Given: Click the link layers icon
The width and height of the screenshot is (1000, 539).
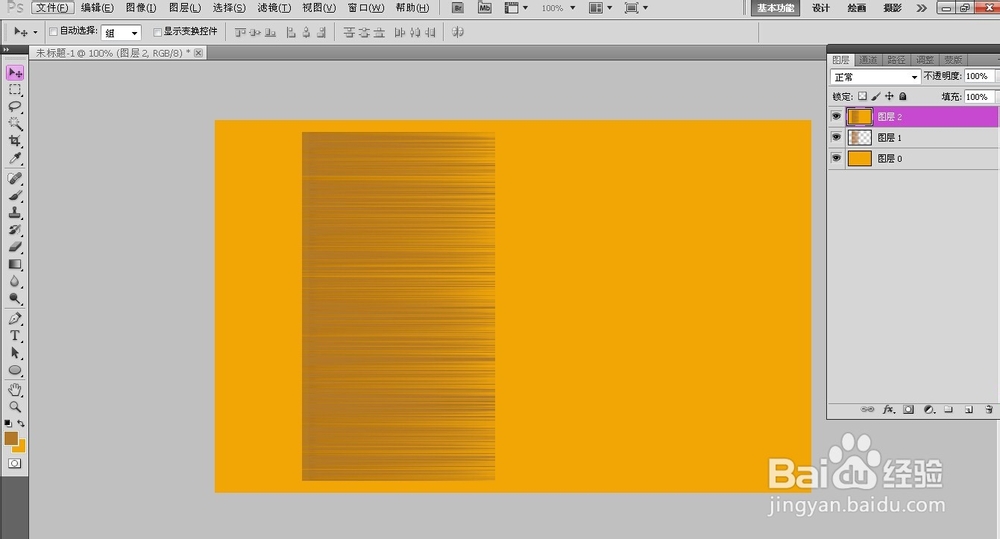Looking at the screenshot, I should [x=867, y=410].
